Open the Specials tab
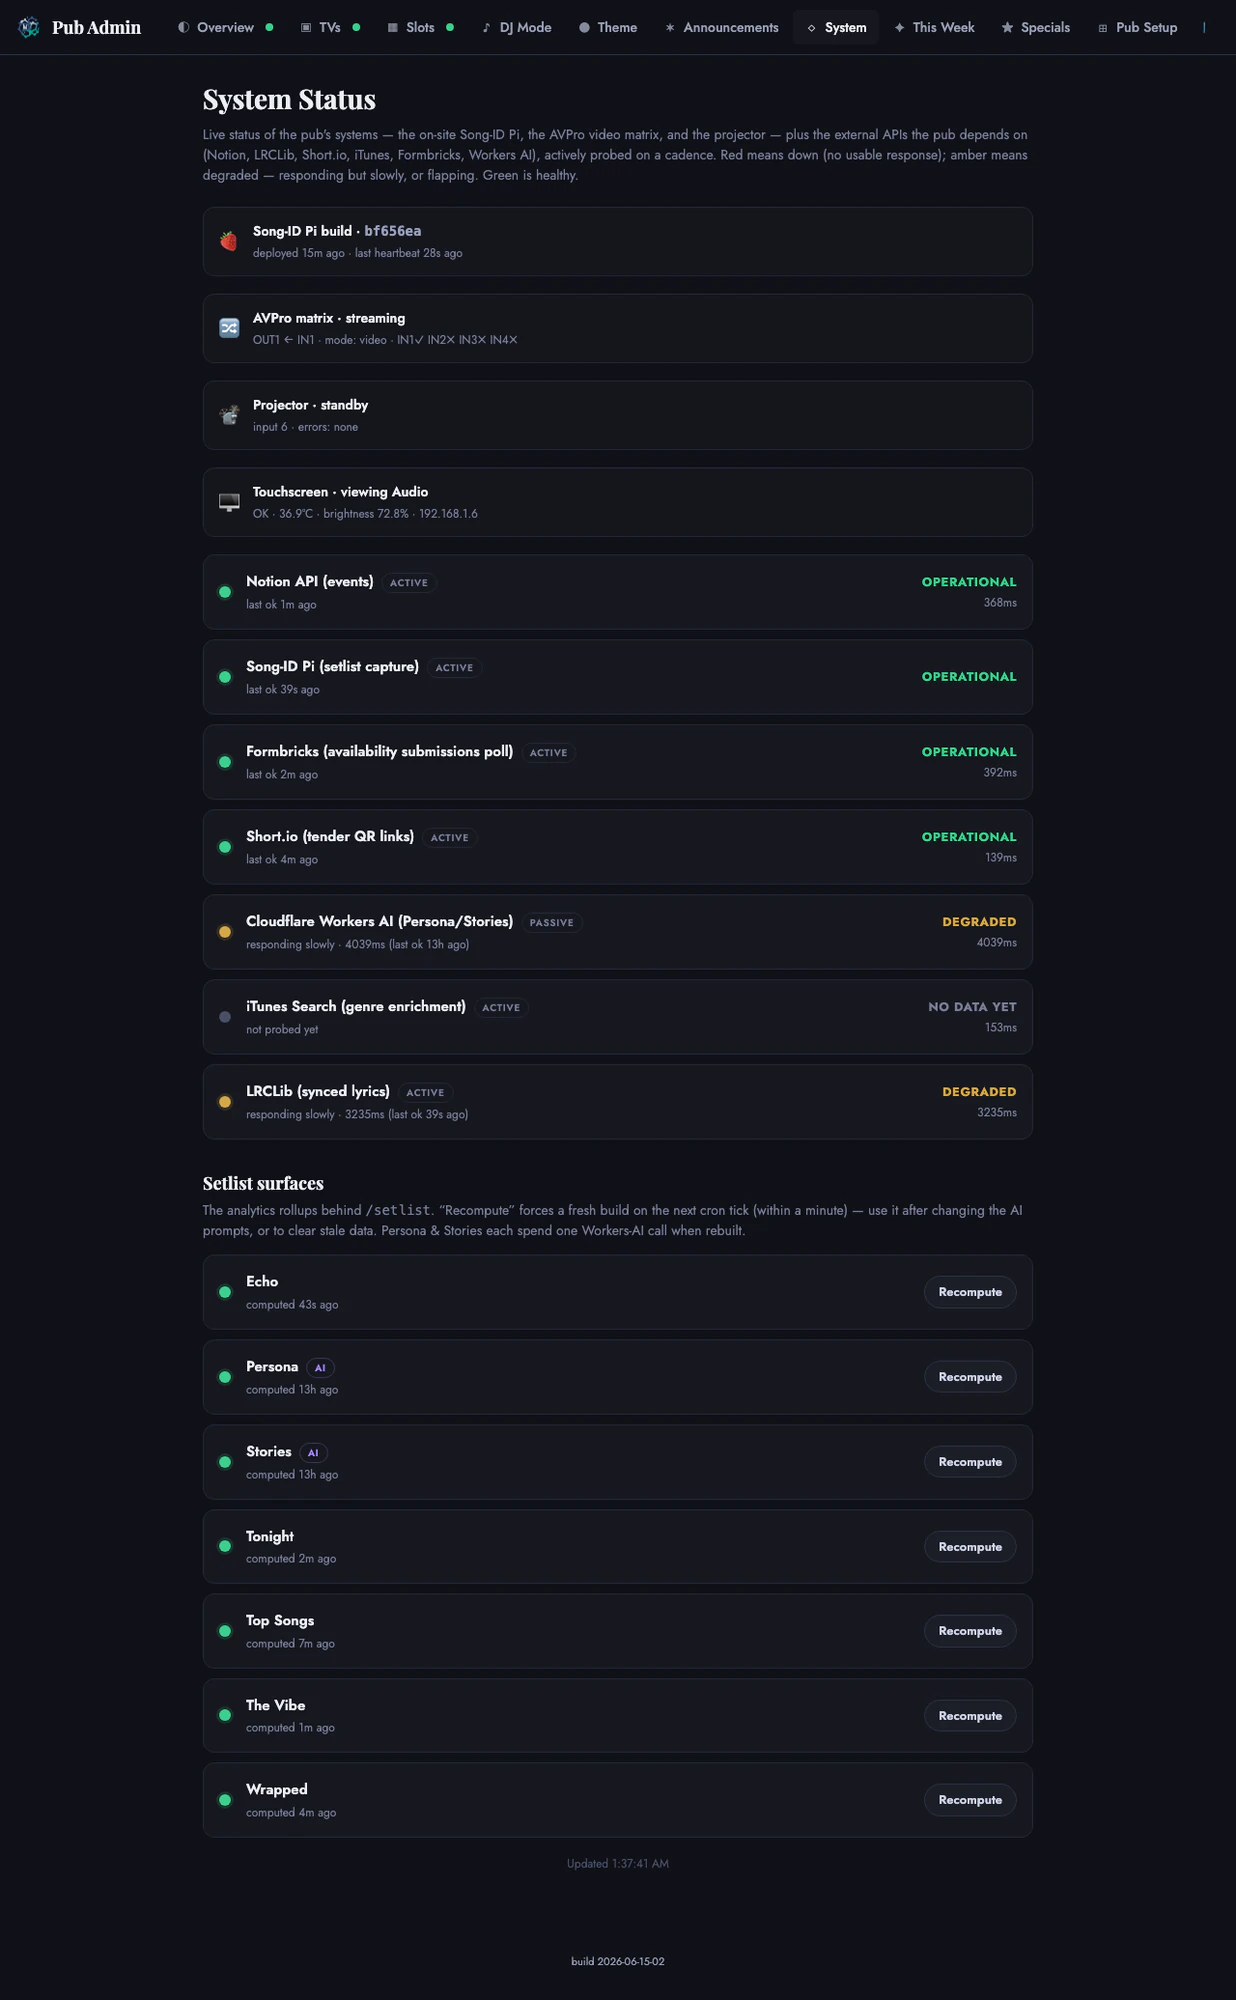The image size is (1236, 2000). click(x=1036, y=27)
